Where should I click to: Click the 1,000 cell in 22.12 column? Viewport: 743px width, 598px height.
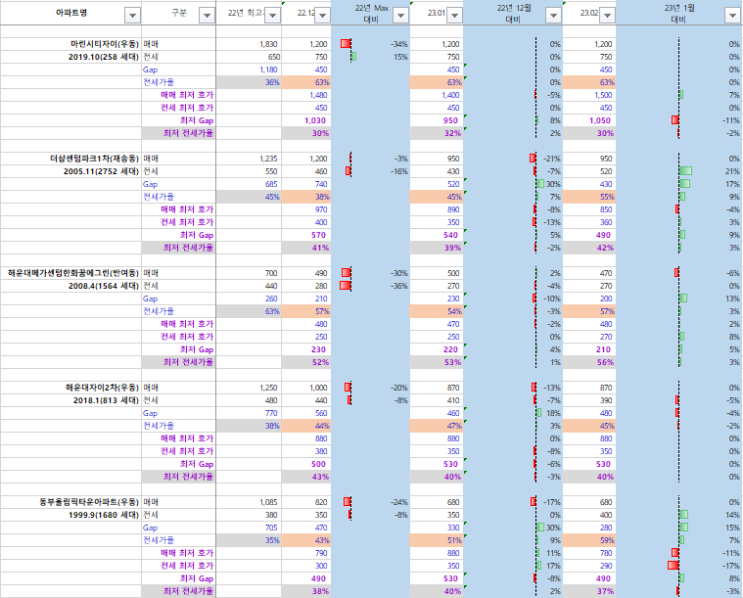click(307, 388)
